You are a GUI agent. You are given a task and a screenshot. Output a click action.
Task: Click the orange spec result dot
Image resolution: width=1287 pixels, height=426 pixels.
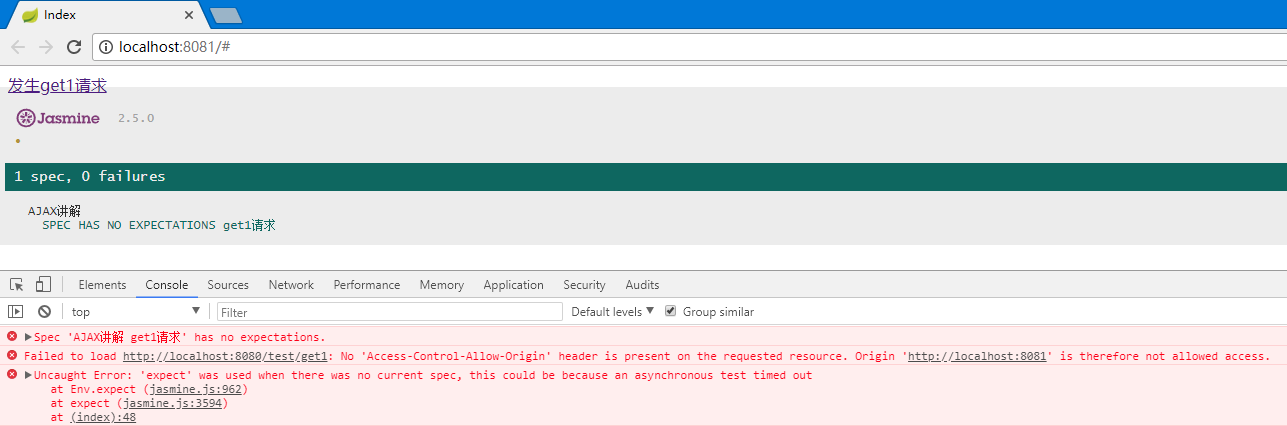coord(18,141)
